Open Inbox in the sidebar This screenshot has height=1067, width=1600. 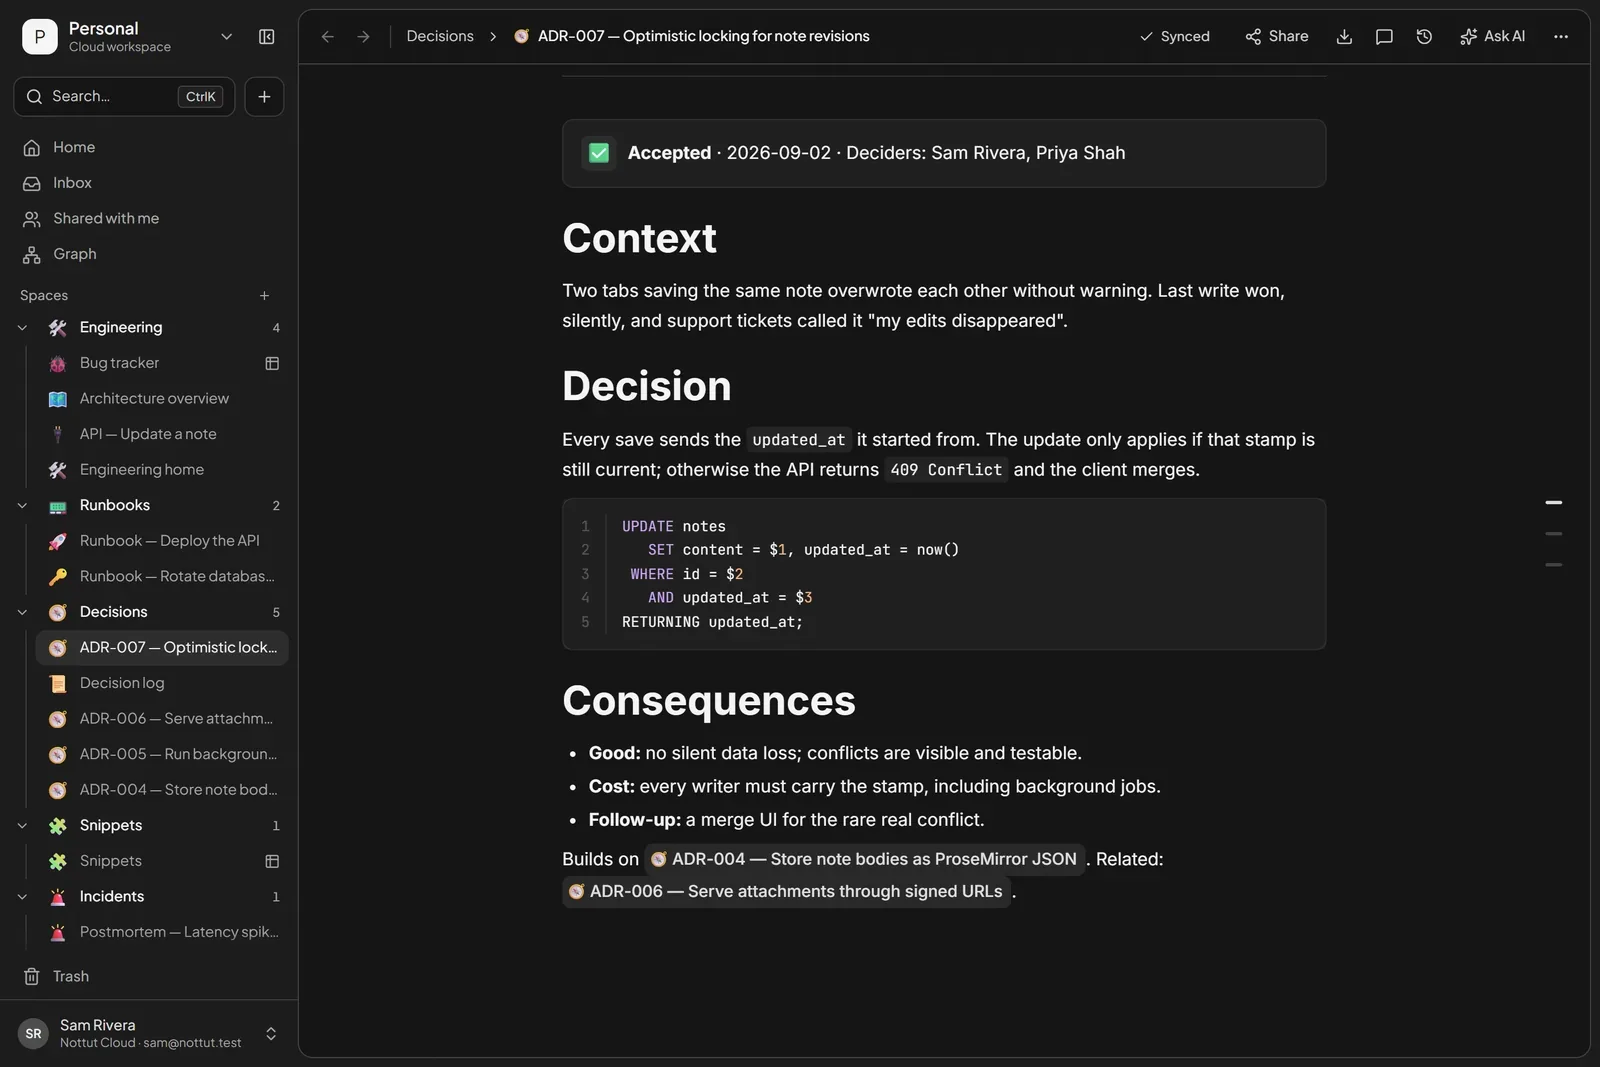[x=149, y=183]
